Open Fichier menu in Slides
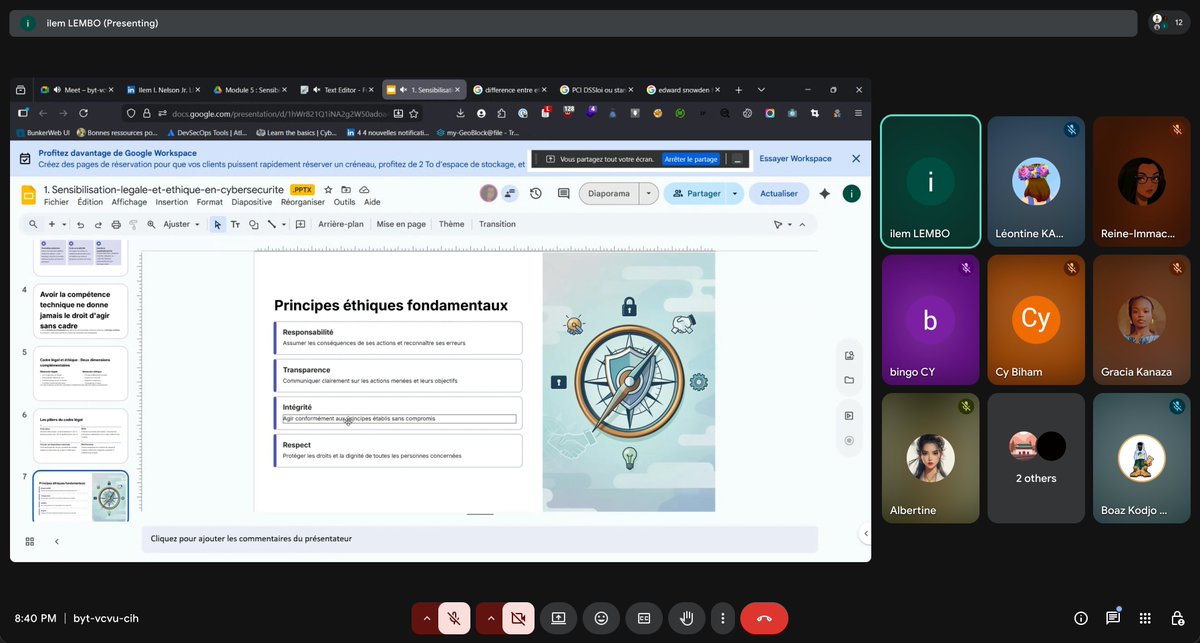This screenshot has width=1200, height=643. (57, 202)
